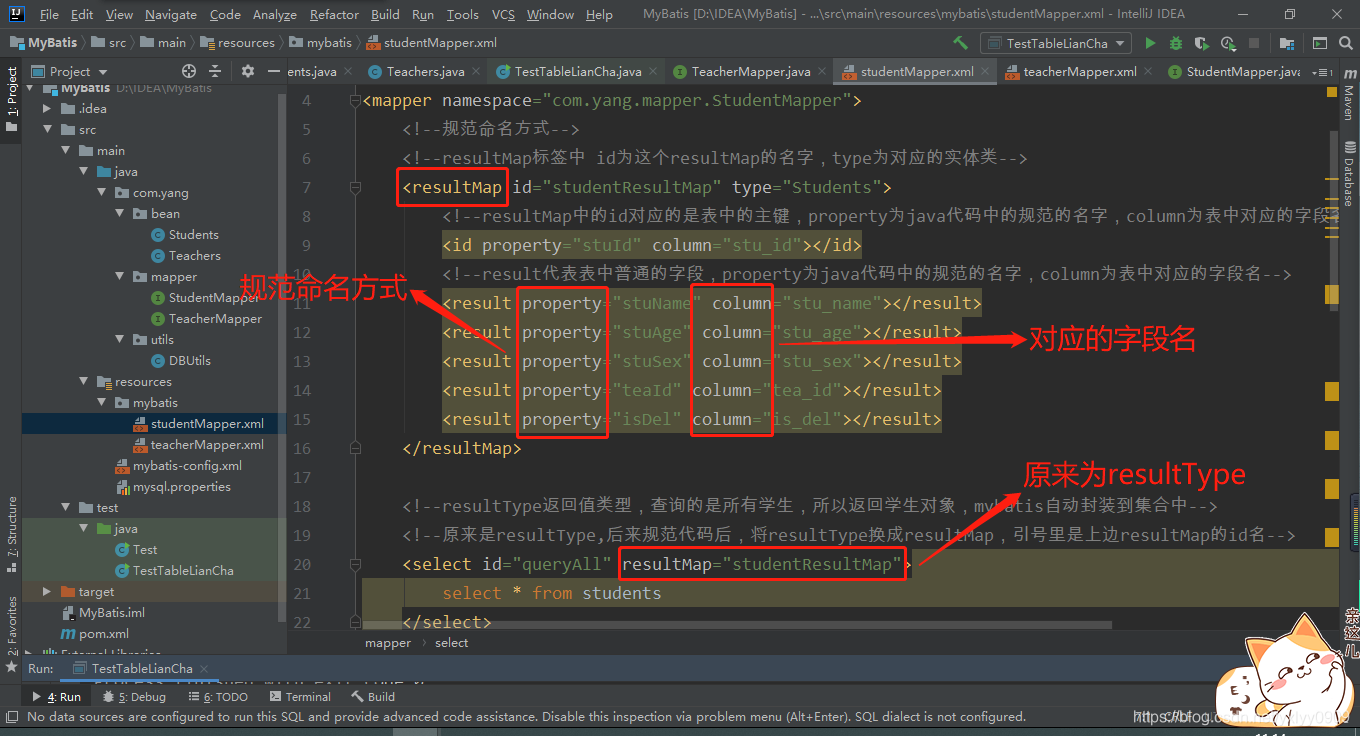This screenshot has height=736, width=1360.
Task: Open the 5: Debug tool window
Action: pos(135,697)
